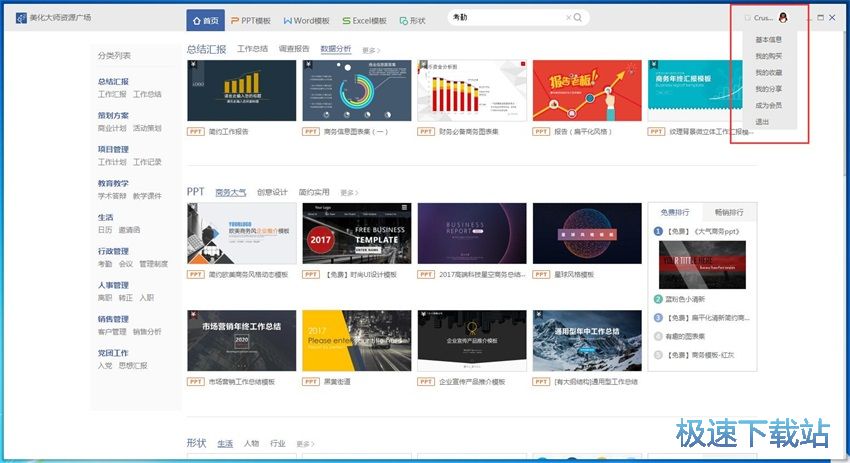Switch to the 畅销排行 ranking tab
The image size is (850, 463).
tap(729, 212)
